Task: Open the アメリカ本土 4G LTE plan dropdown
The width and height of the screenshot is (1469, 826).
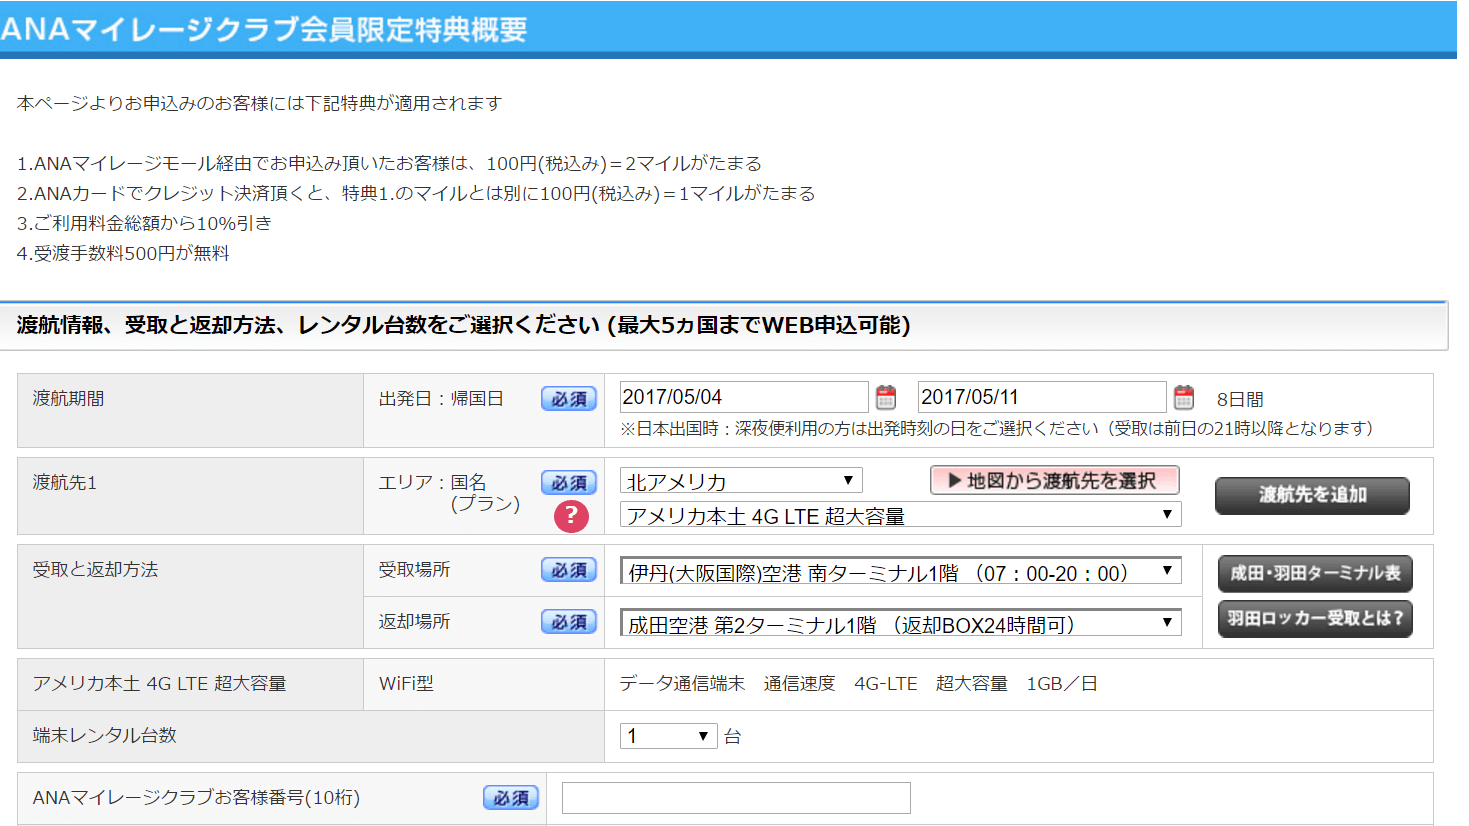Action: point(900,515)
